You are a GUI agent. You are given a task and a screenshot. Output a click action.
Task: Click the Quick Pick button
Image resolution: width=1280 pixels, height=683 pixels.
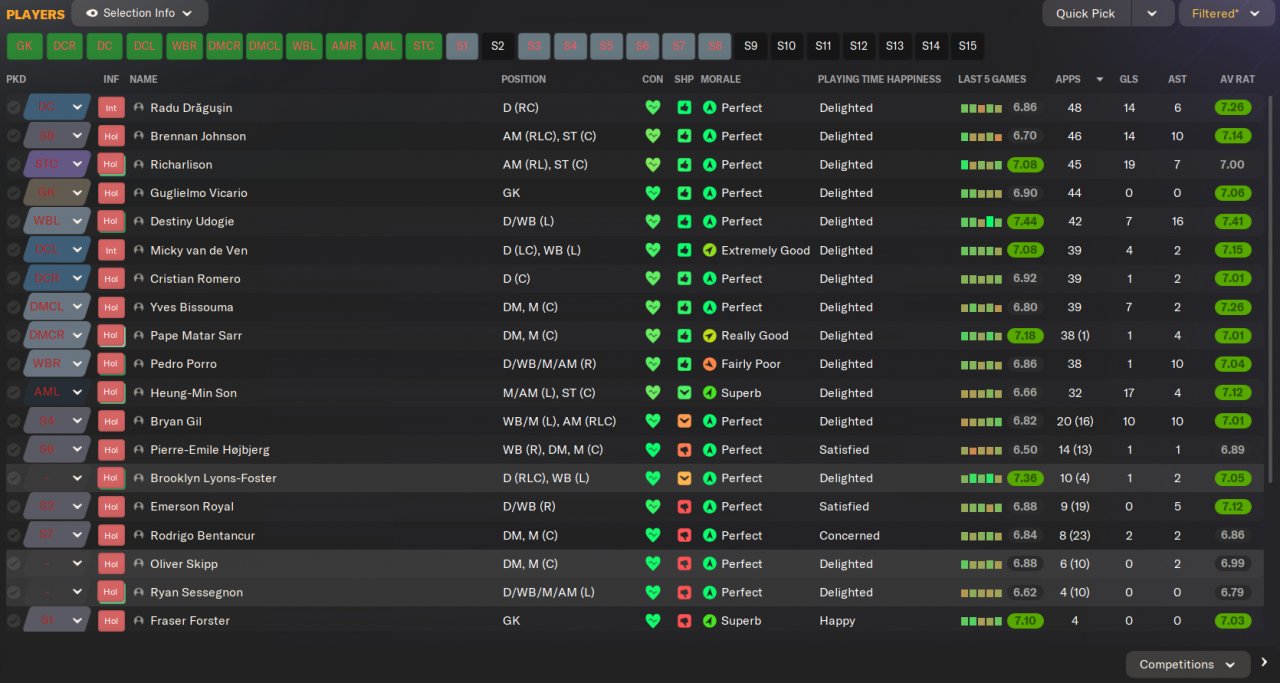tap(1086, 13)
